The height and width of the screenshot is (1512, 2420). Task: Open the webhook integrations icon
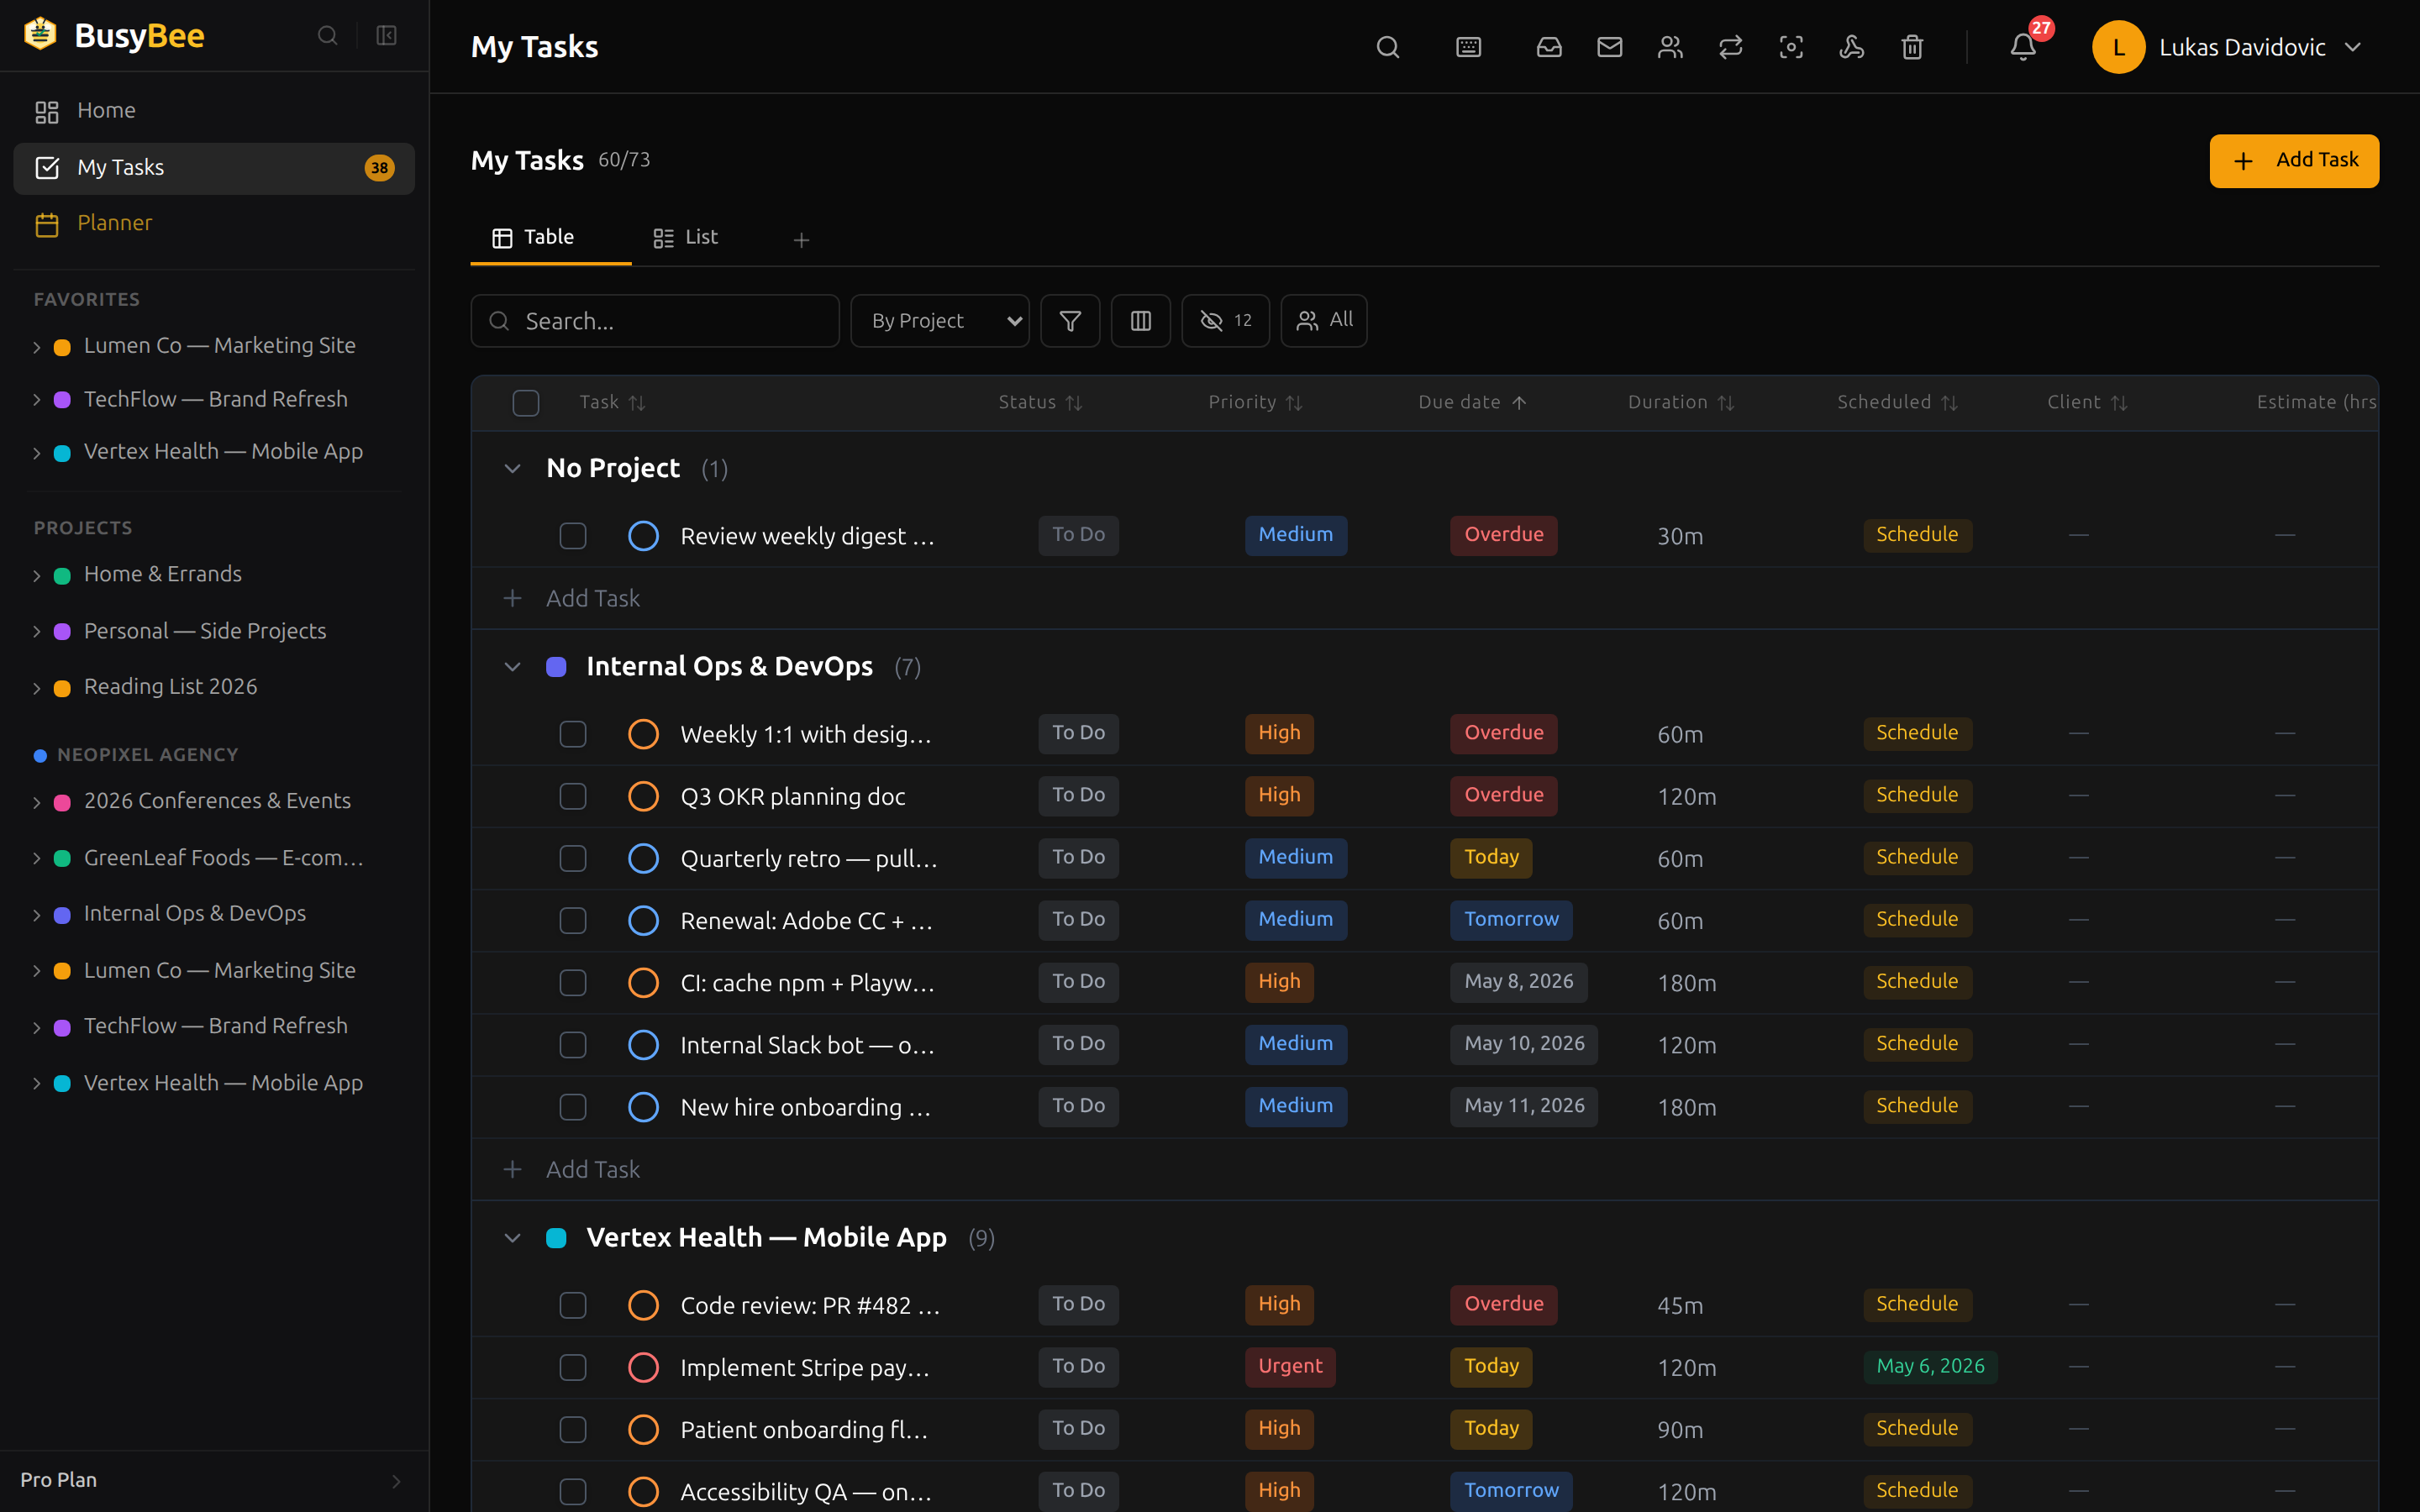click(1851, 47)
